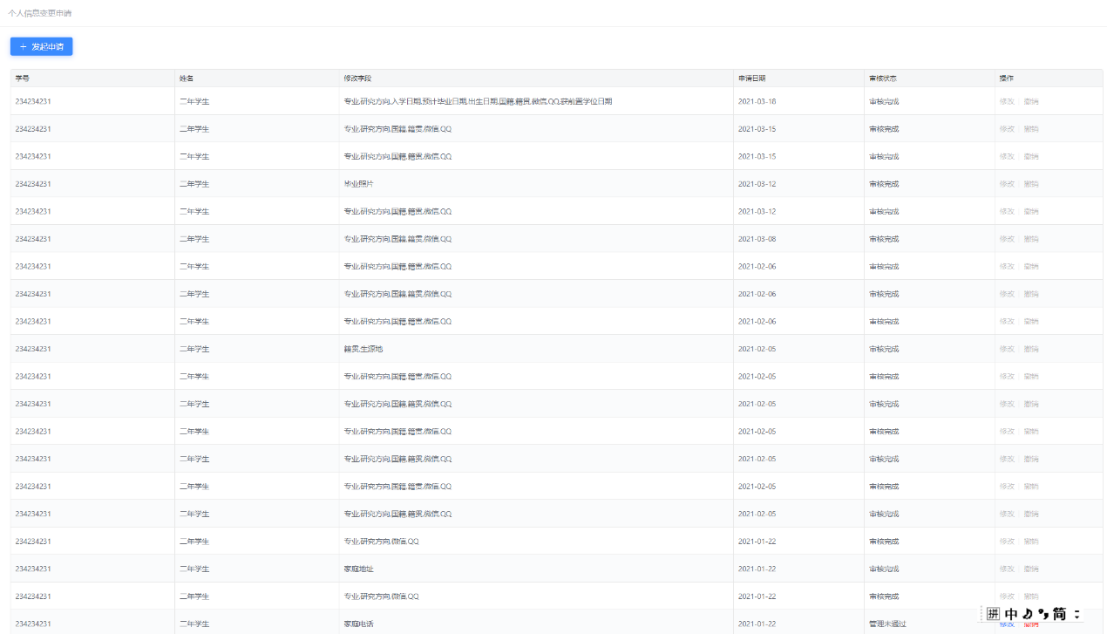
Task: Toggle the punctuation mode icon in IME bar
Action: tap(1044, 614)
